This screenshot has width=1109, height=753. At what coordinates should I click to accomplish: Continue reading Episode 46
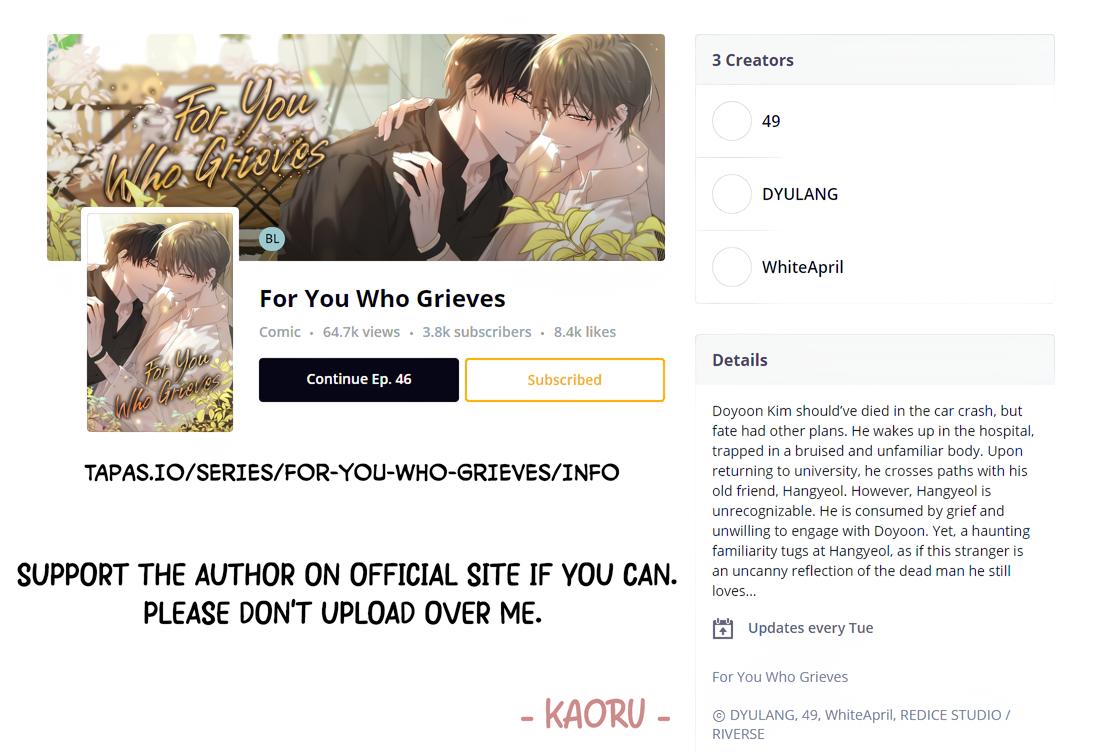pos(359,380)
